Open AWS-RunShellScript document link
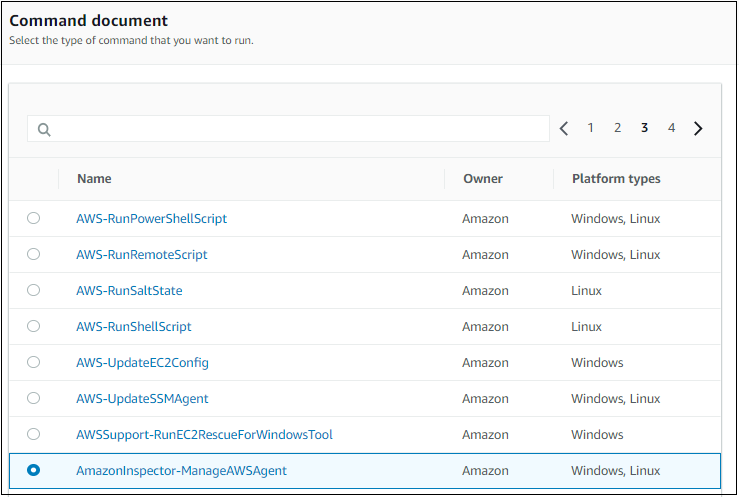 (134, 326)
